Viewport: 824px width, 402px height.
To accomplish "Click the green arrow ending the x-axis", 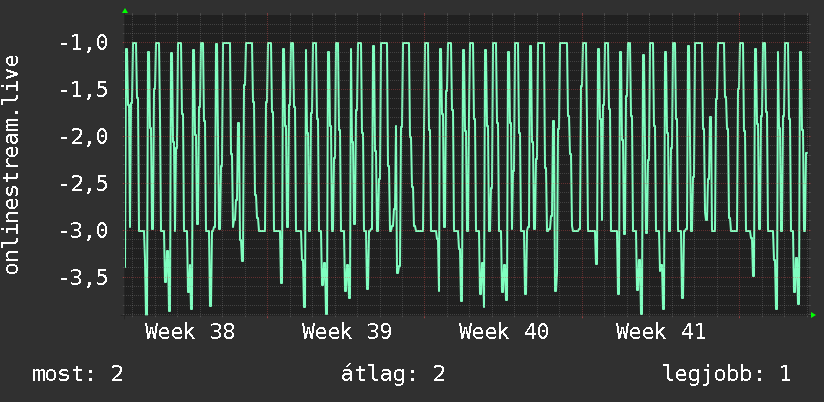I will [x=813, y=315].
